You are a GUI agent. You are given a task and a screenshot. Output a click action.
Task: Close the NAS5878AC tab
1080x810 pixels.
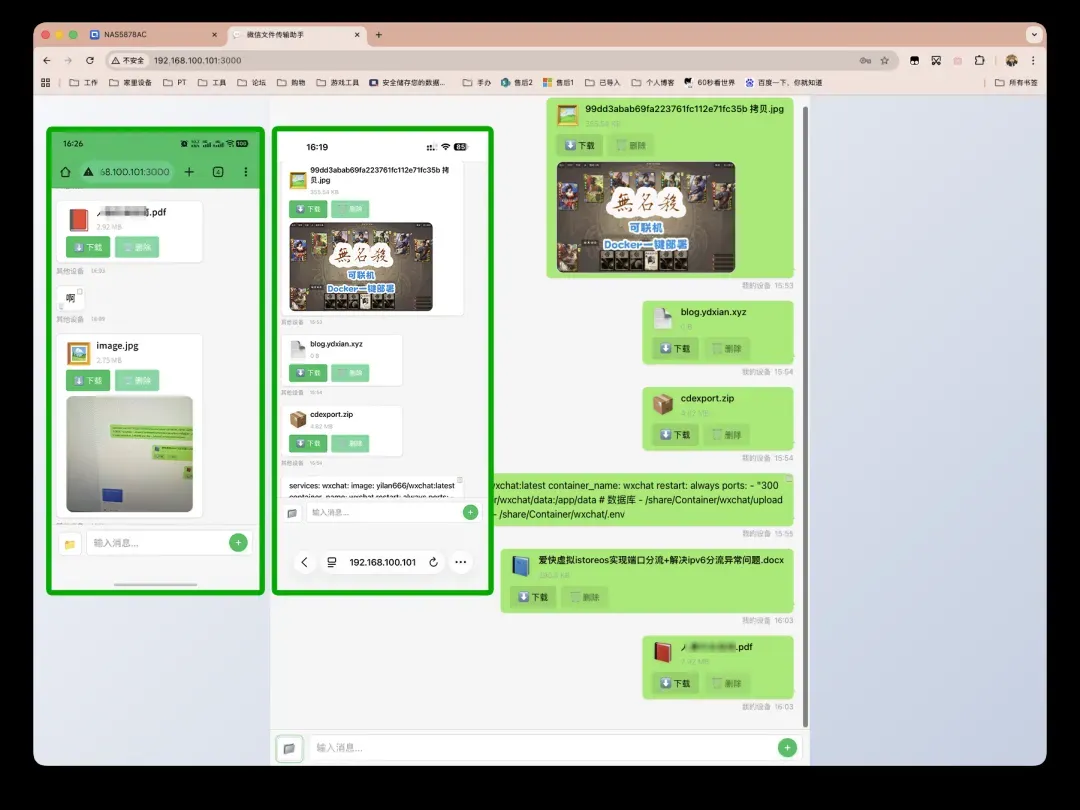point(214,34)
